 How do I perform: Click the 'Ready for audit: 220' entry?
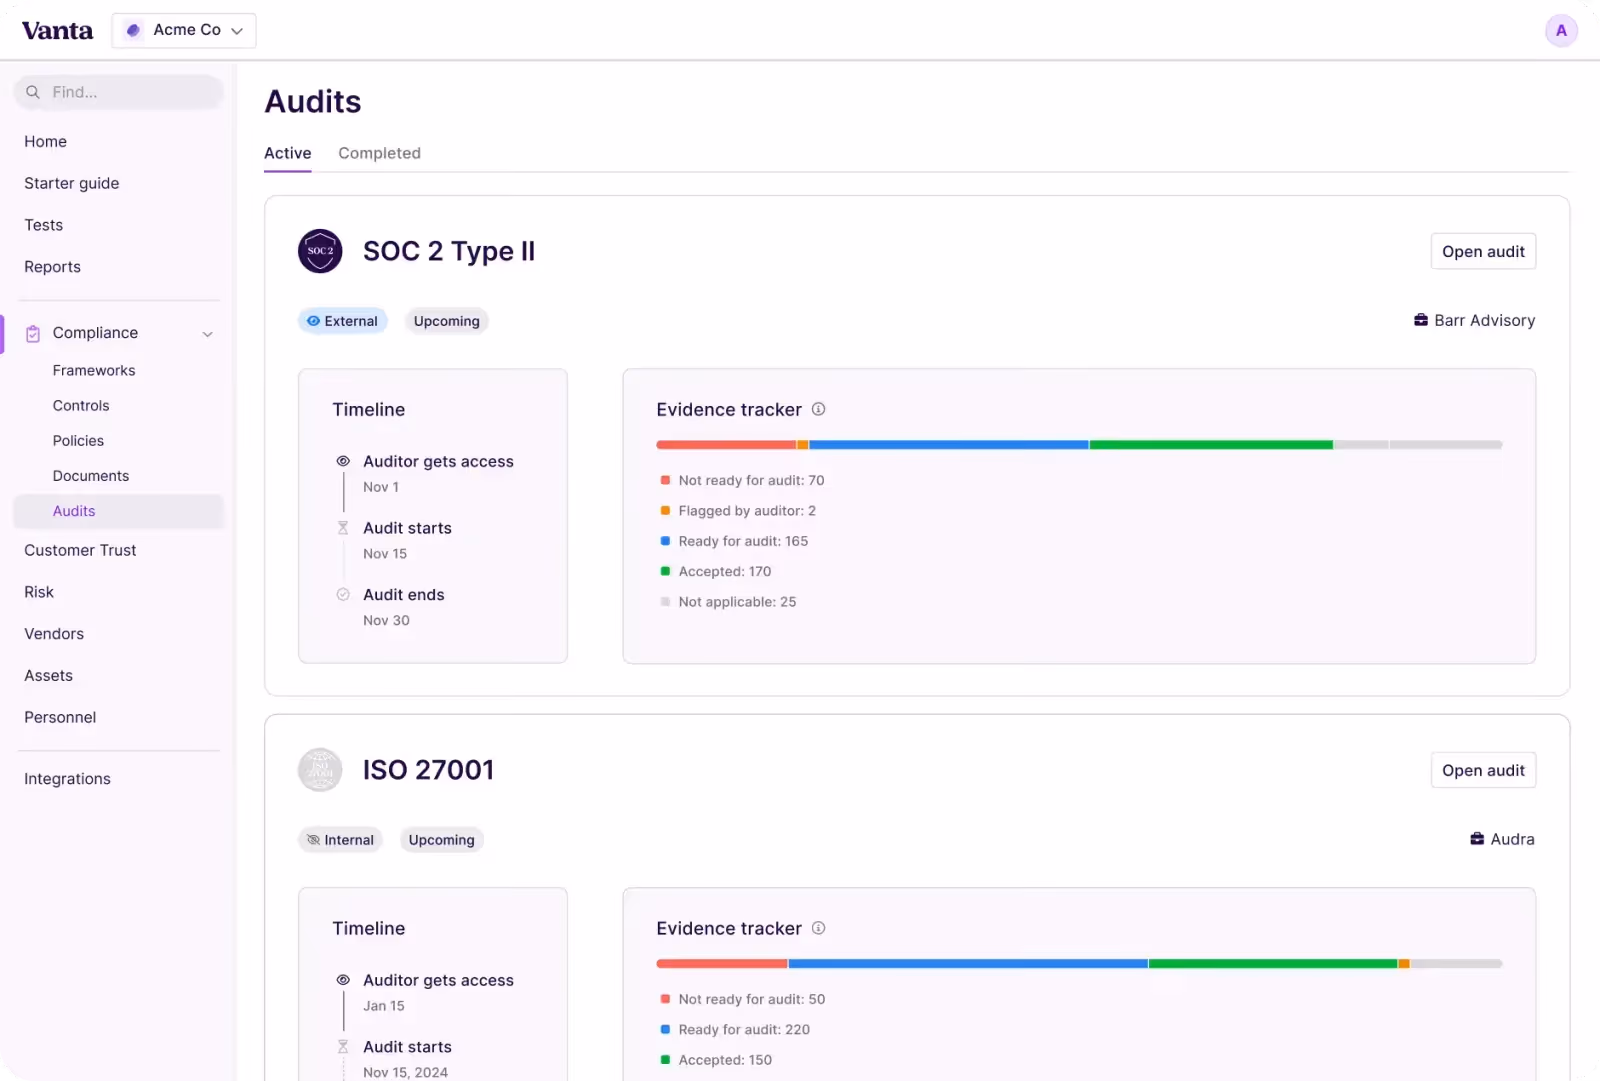click(x=735, y=1030)
